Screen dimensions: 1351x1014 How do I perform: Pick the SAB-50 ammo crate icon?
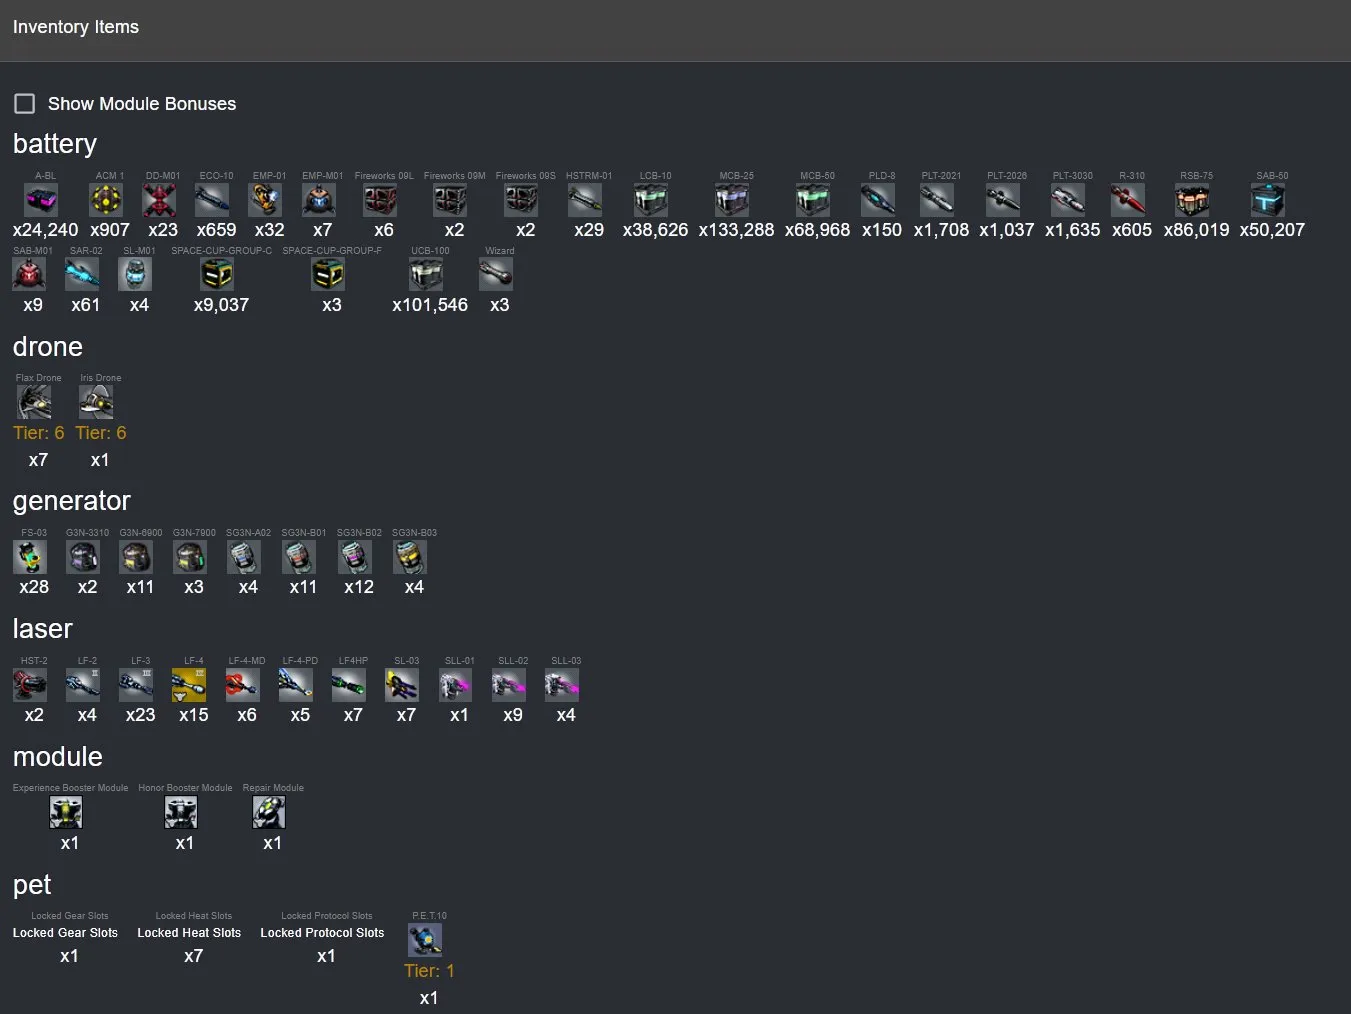pyautogui.click(x=1269, y=200)
